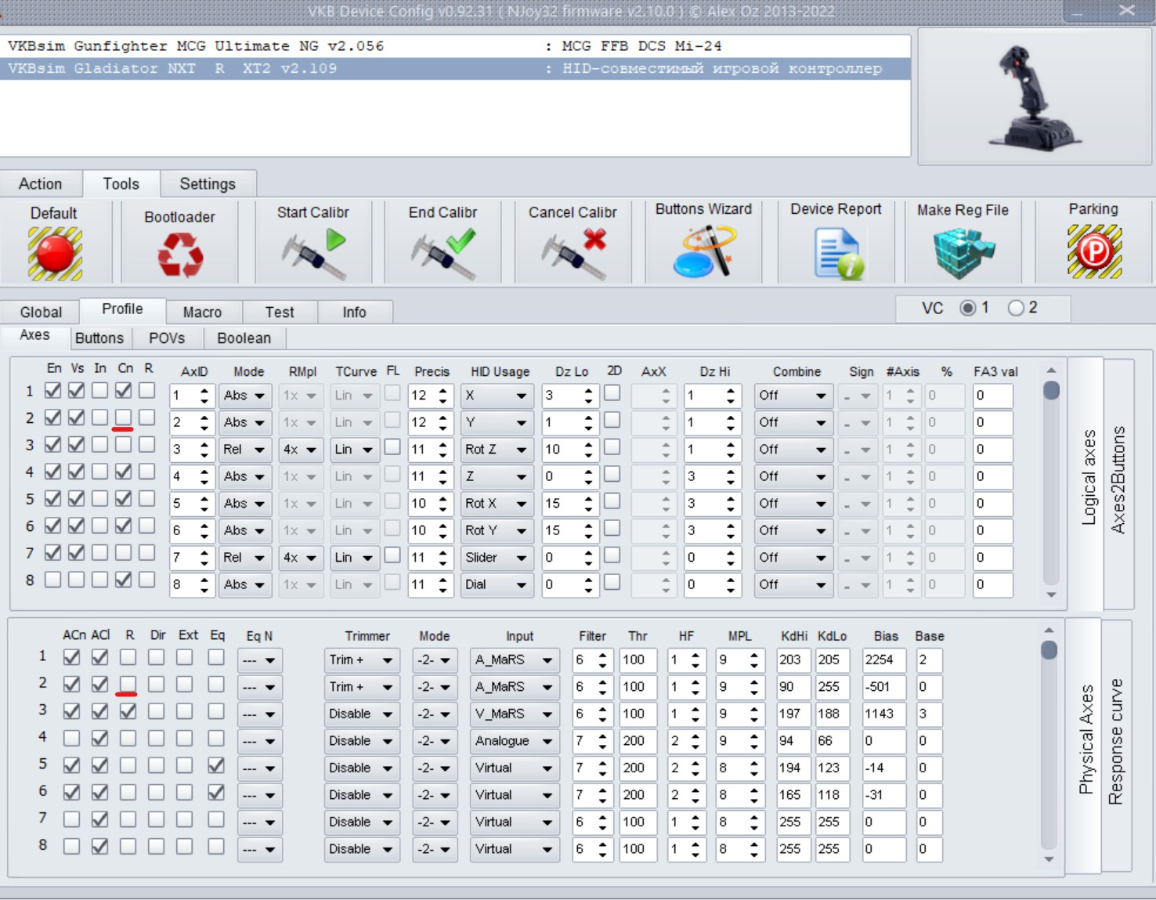This screenshot has width=1156, height=900.
Task: Select VKBsim Gladiator NXT device row
Action: [x=455, y=69]
